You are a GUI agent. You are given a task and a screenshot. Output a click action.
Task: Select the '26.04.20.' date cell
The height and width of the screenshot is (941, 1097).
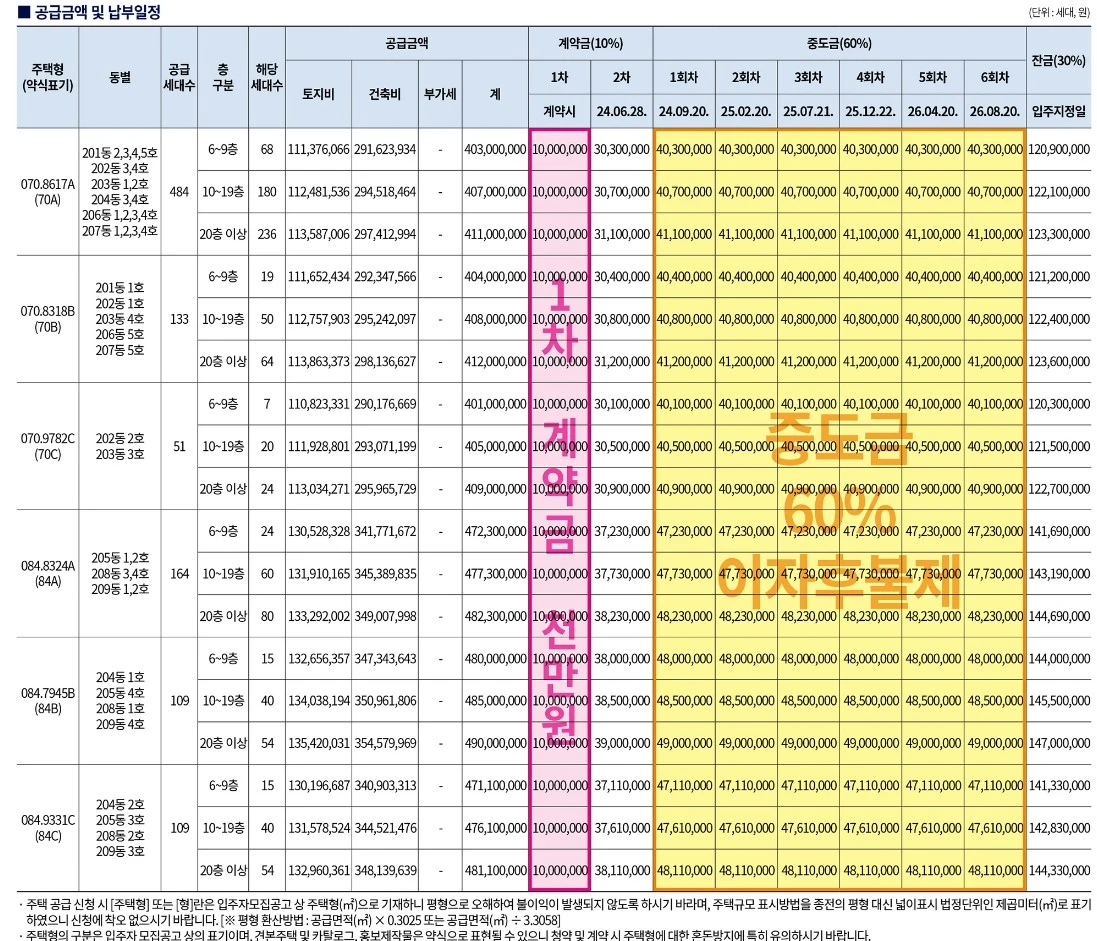tap(933, 111)
